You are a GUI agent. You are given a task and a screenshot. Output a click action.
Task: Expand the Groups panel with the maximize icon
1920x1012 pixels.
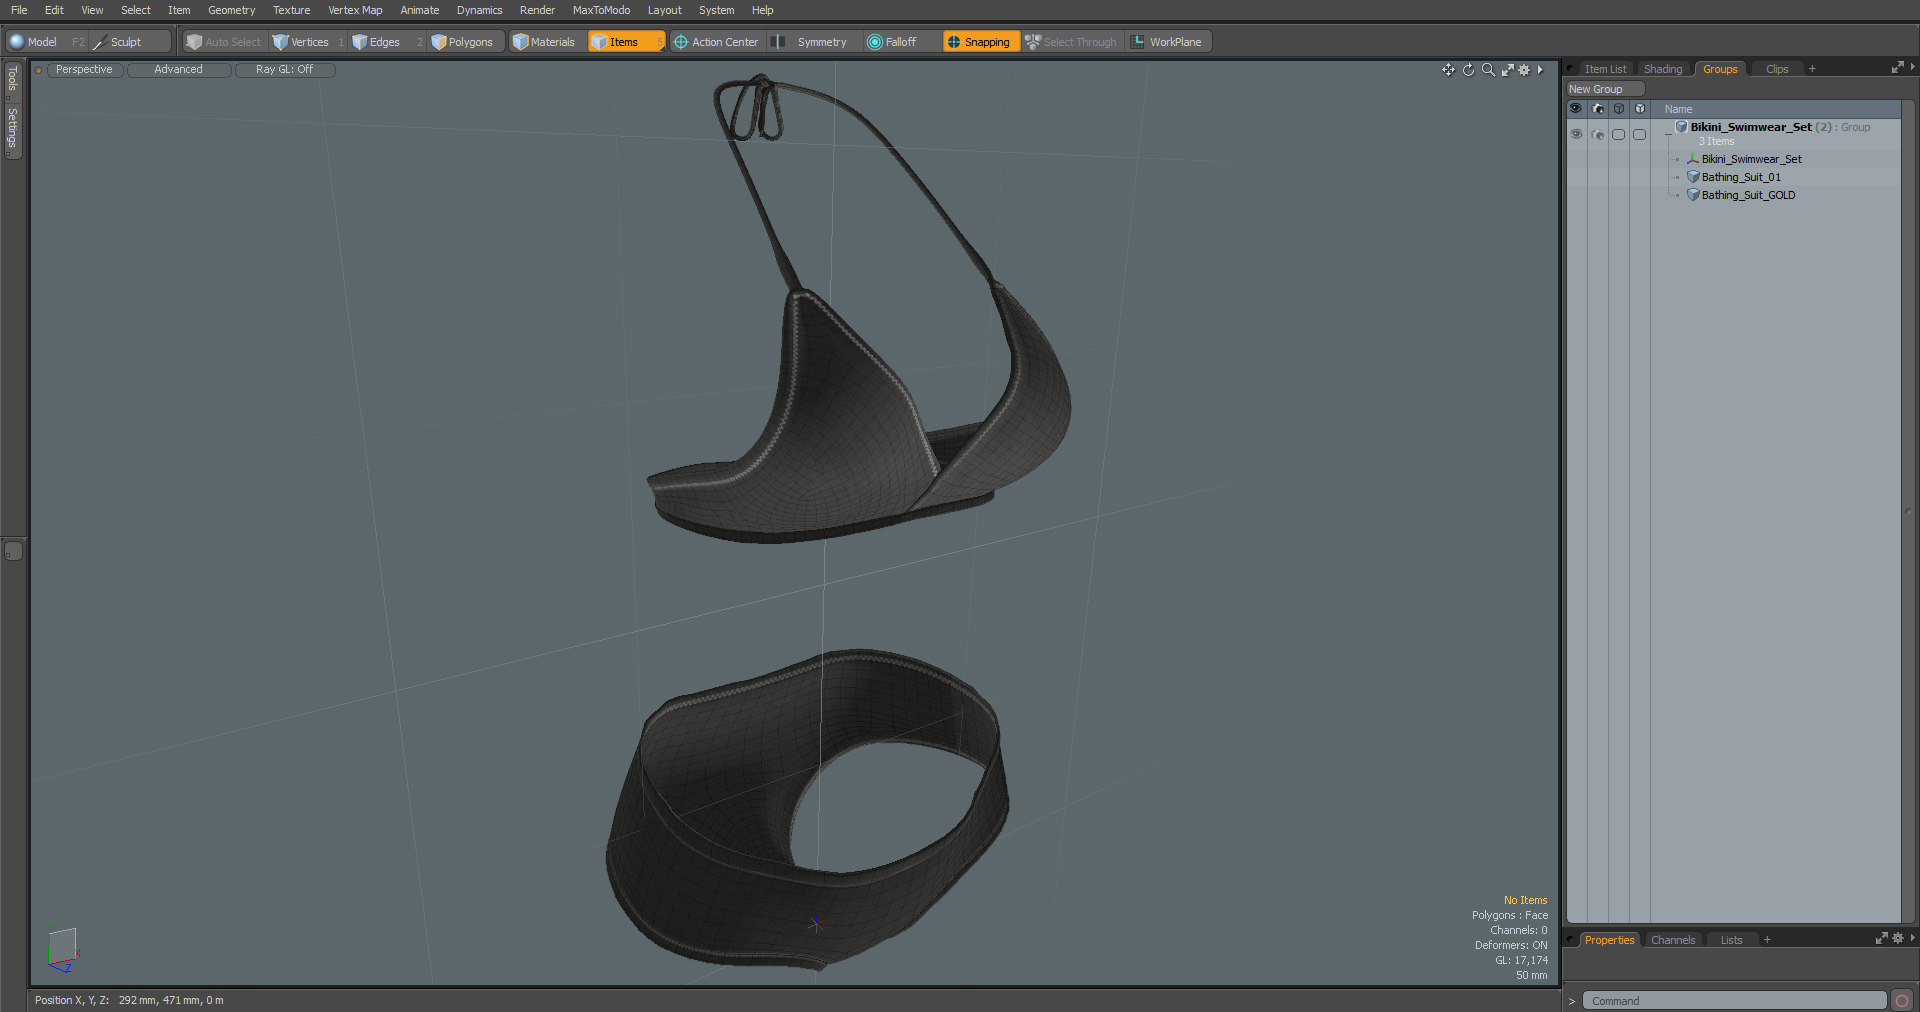coord(1897,68)
